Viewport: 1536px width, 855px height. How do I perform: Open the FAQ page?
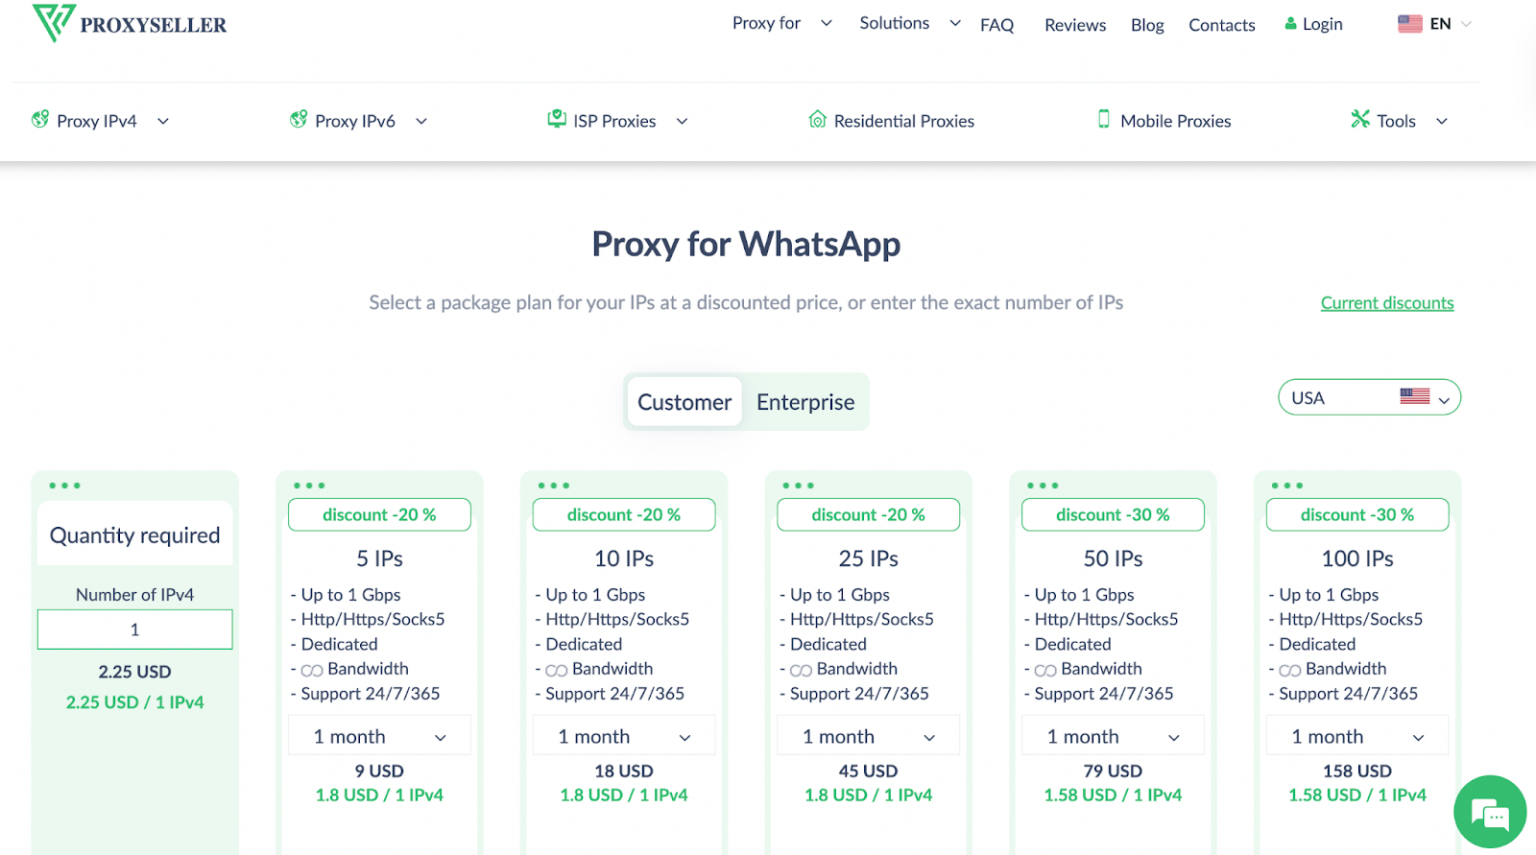pos(997,24)
